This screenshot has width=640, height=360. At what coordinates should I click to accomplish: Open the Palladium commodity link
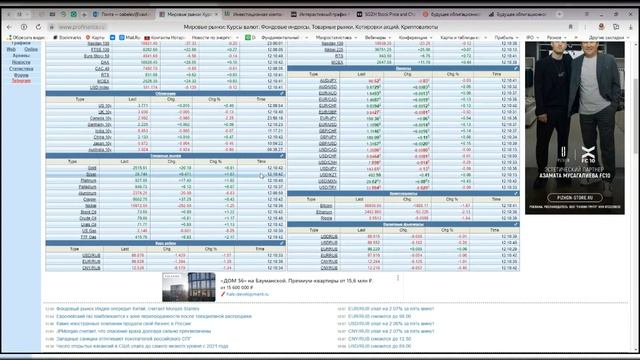pos(87,187)
